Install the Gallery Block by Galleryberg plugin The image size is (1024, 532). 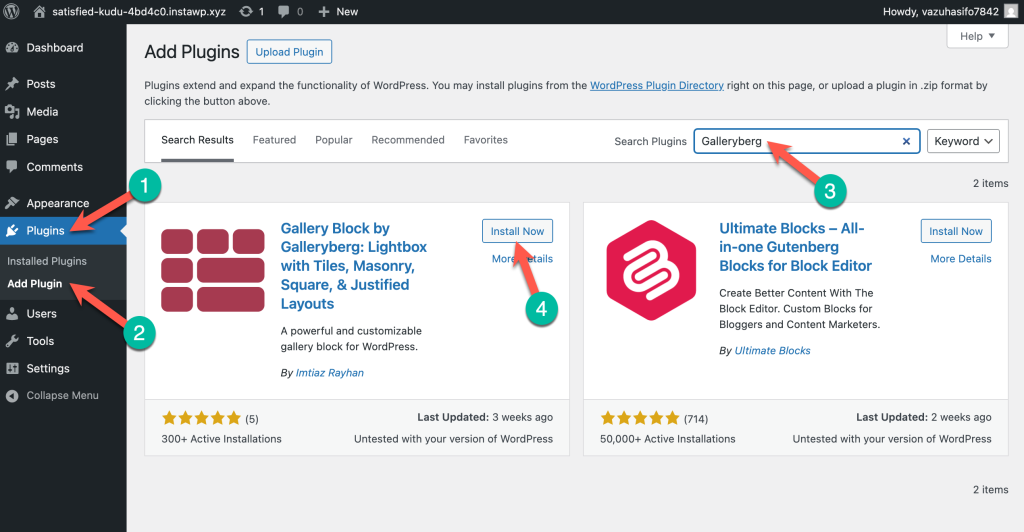point(517,231)
